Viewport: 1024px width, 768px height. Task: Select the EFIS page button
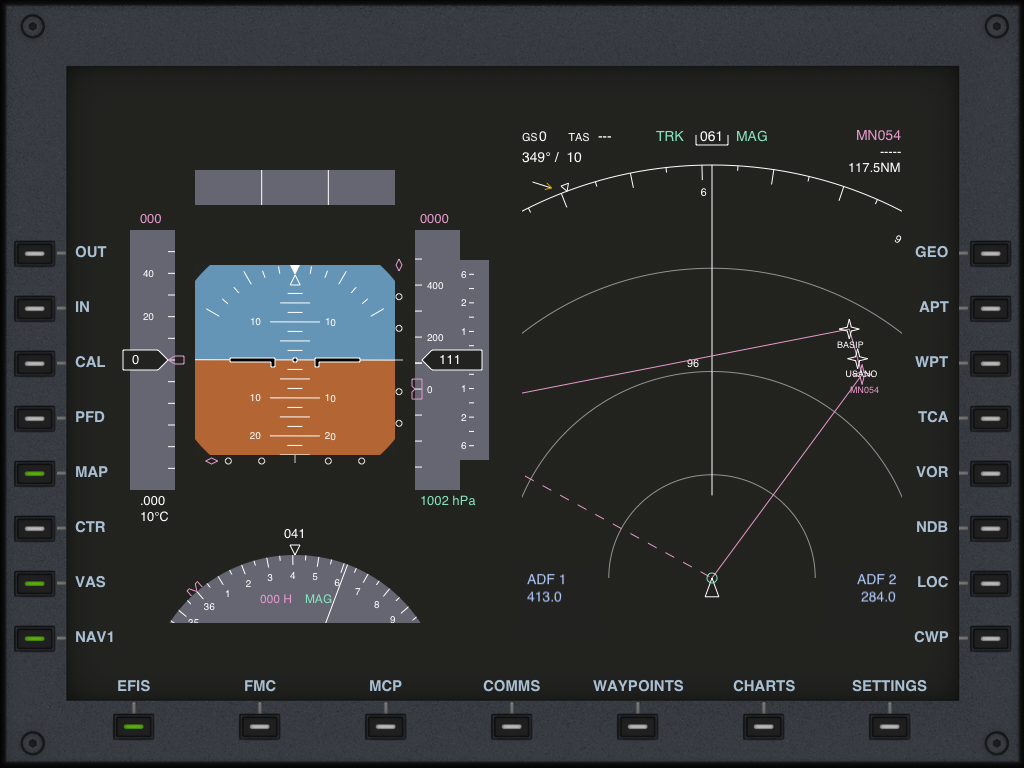[134, 726]
